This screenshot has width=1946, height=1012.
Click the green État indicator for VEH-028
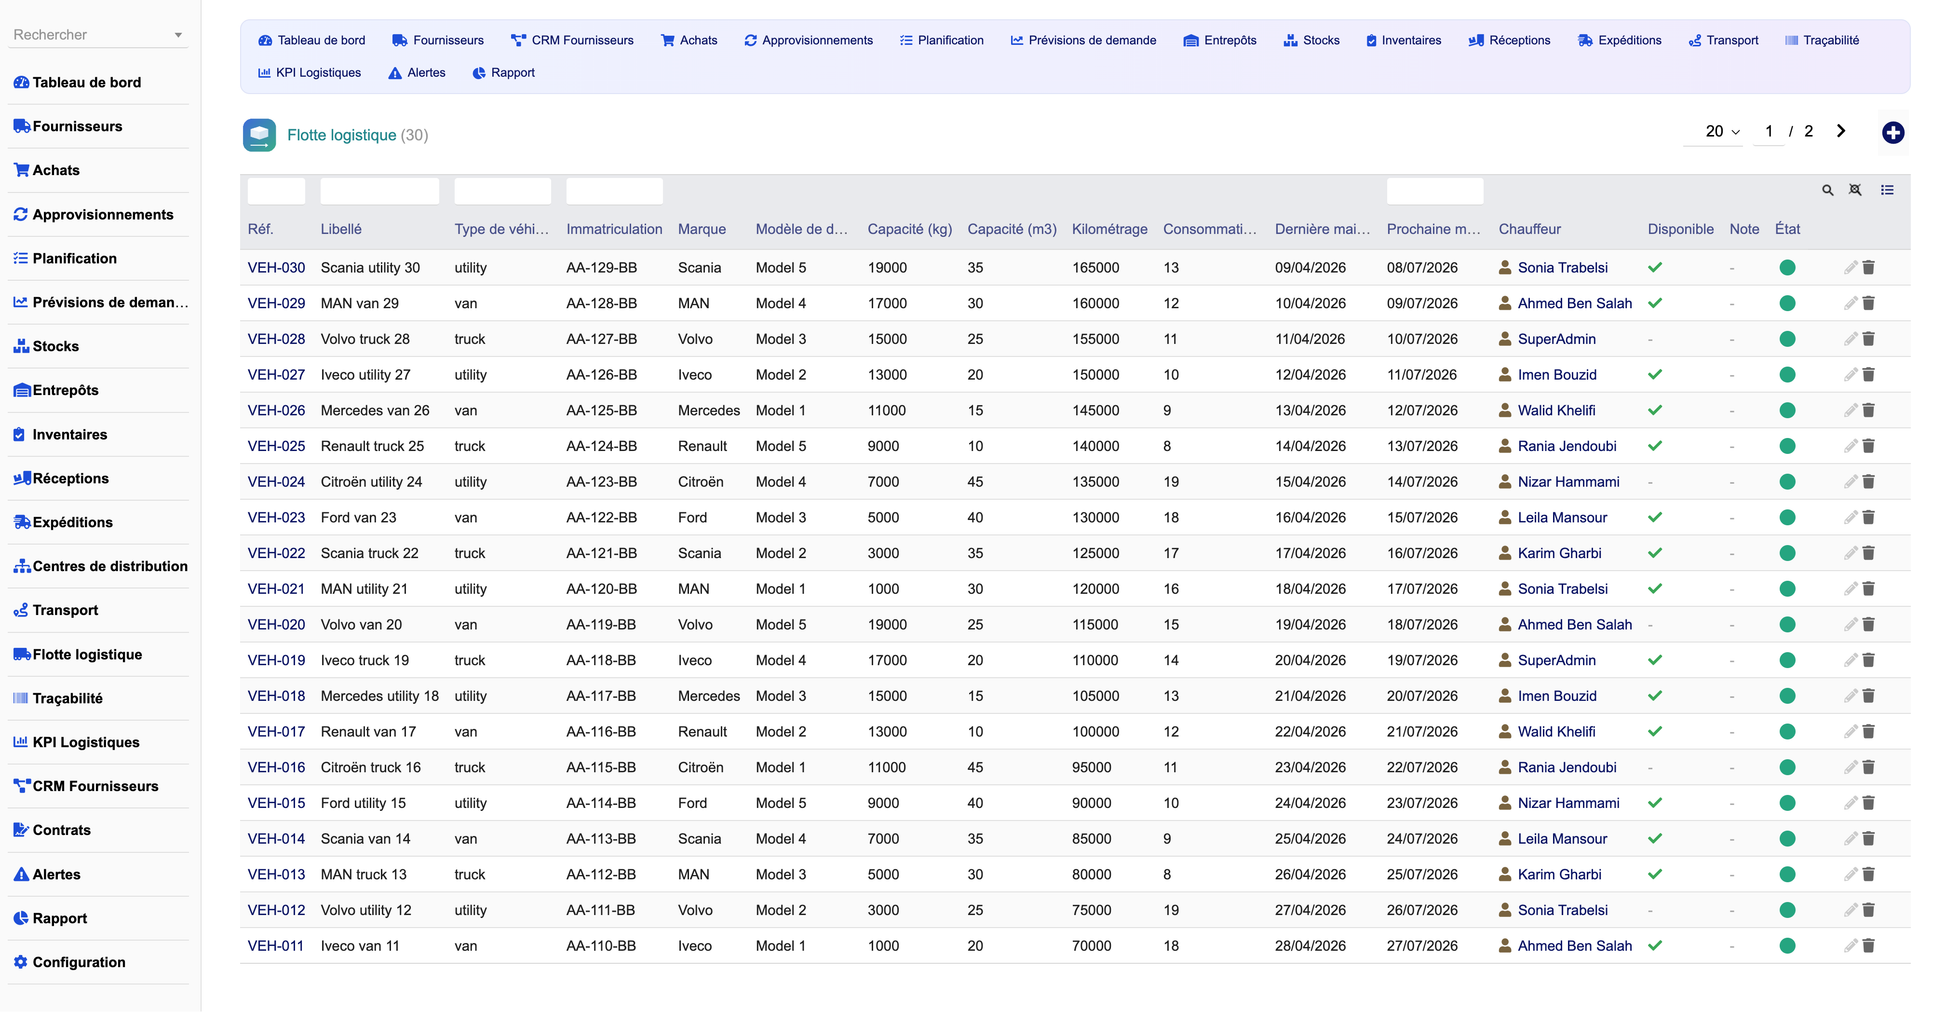1787,339
